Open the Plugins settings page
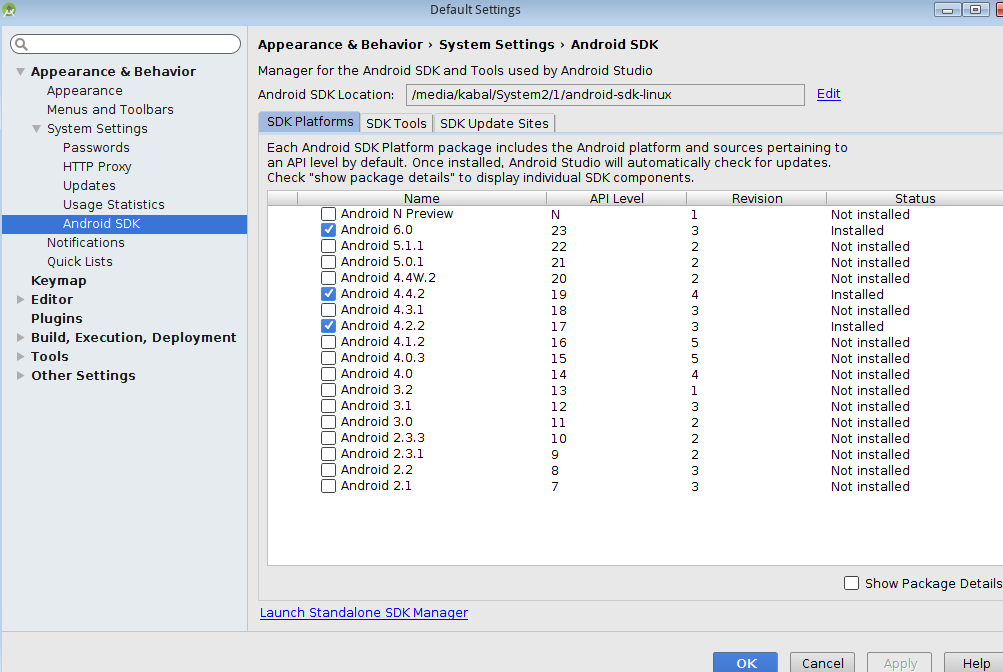 click(57, 319)
